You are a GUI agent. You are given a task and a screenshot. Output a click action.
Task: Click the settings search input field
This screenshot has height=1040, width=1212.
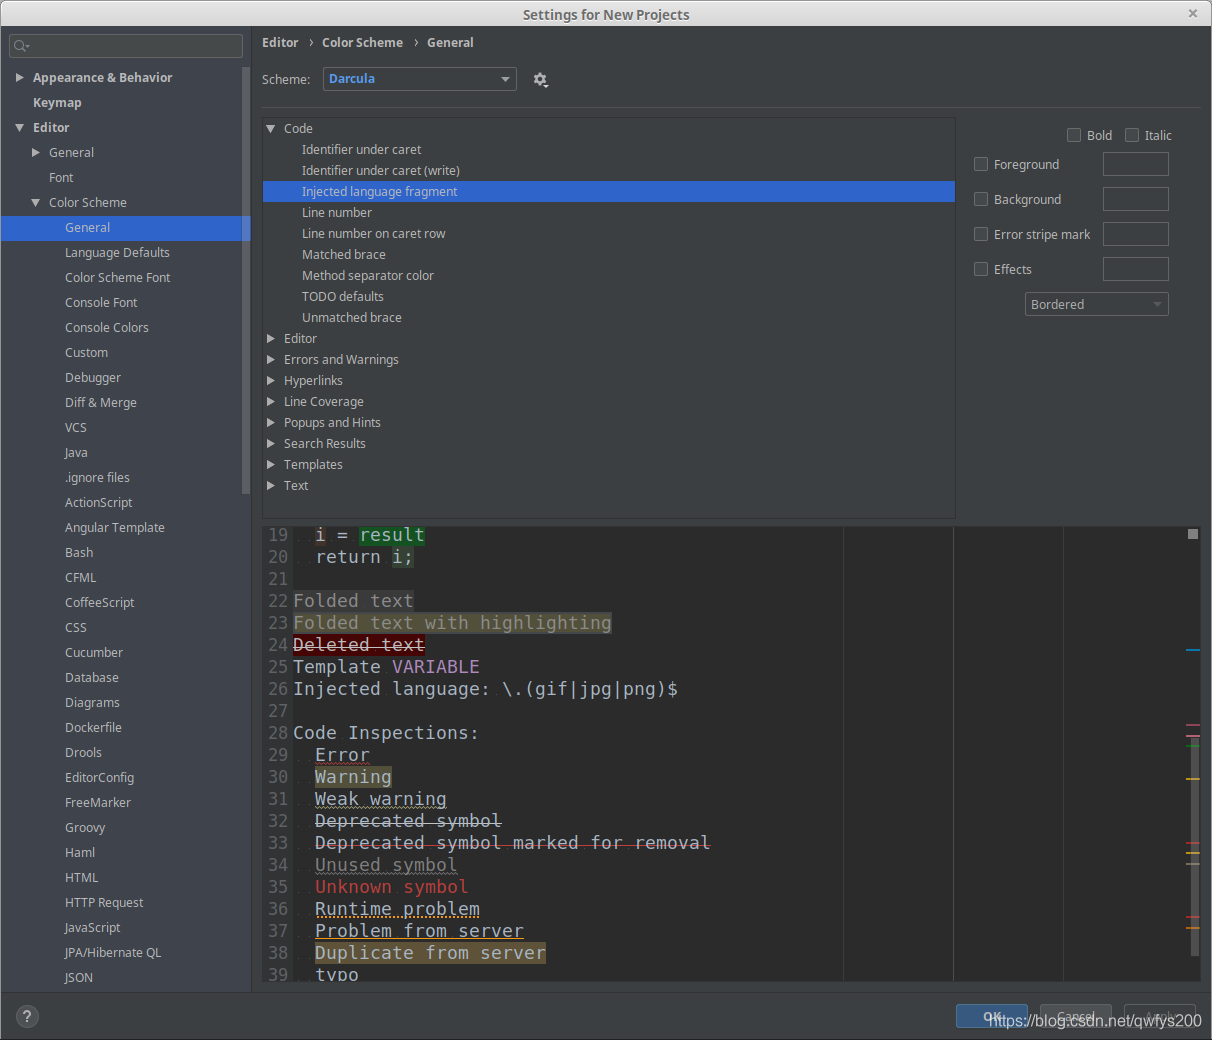[x=126, y=46]
